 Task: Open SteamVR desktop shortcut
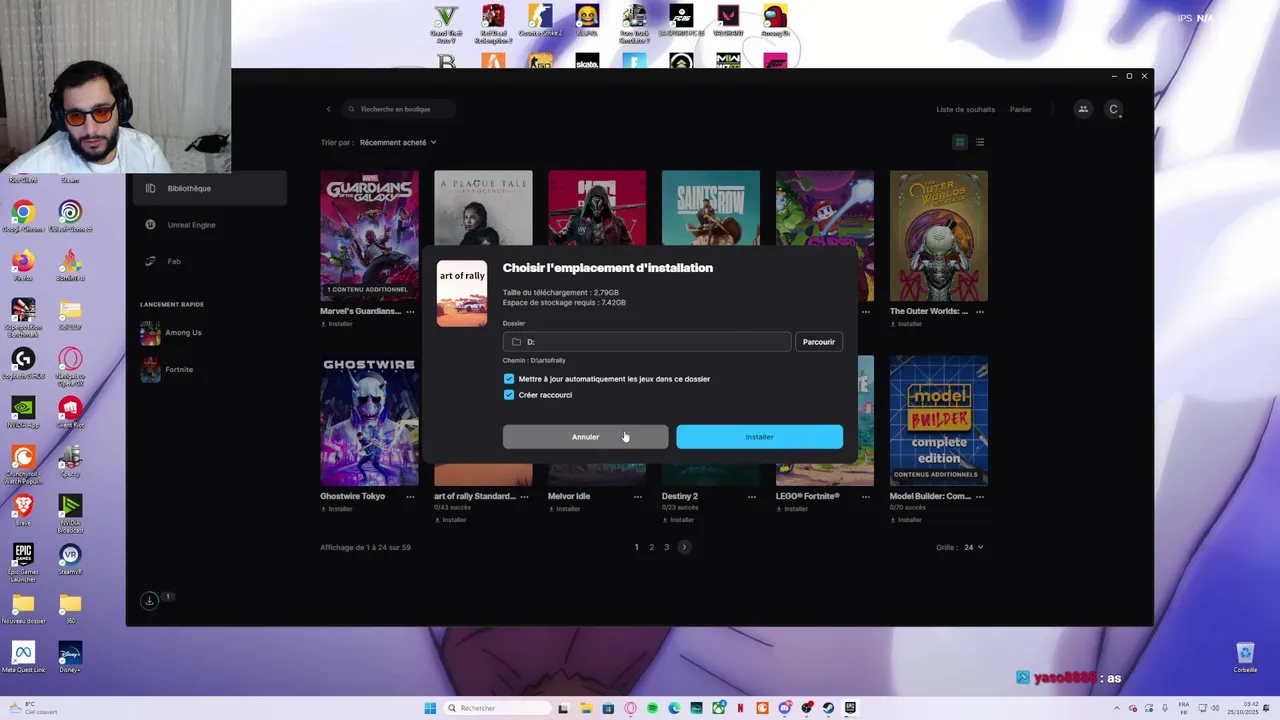pyautogui.click(x=70, y=559)
